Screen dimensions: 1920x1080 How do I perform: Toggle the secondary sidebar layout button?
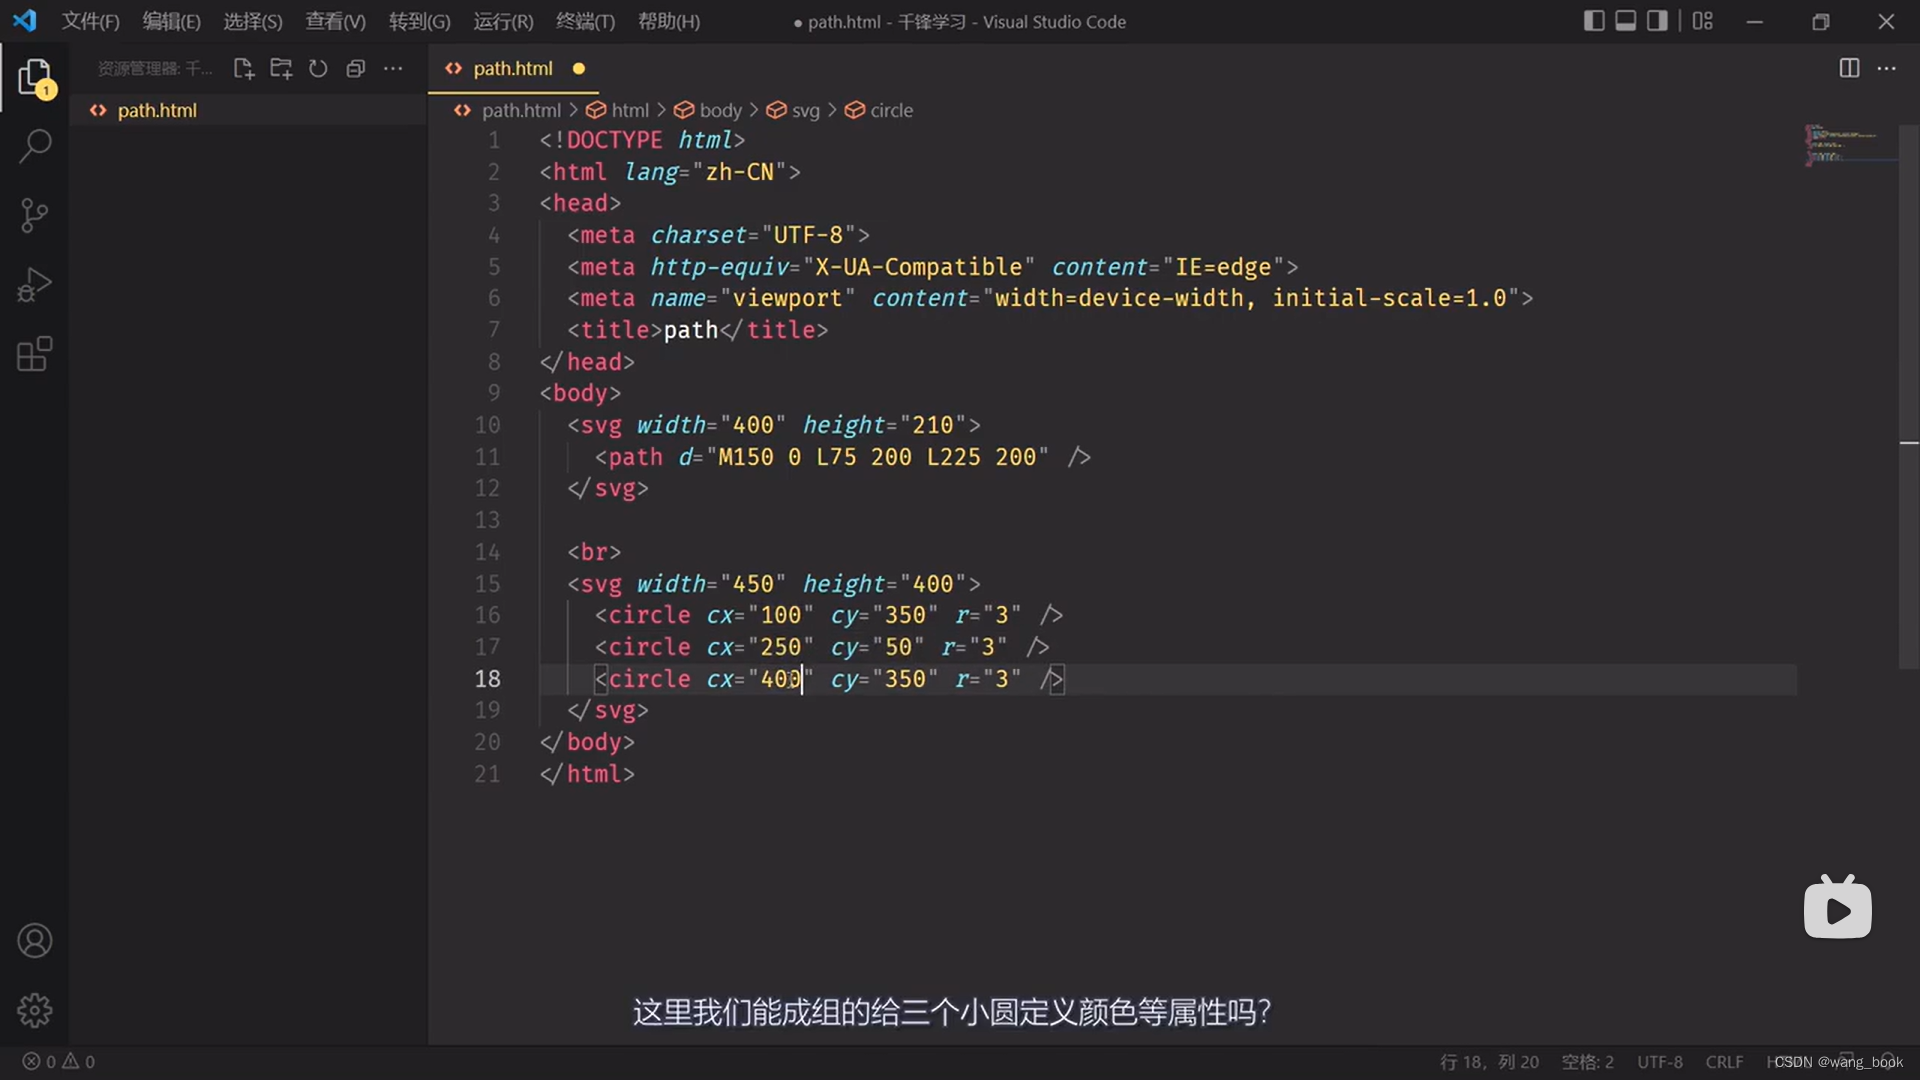pos(1657,21)
